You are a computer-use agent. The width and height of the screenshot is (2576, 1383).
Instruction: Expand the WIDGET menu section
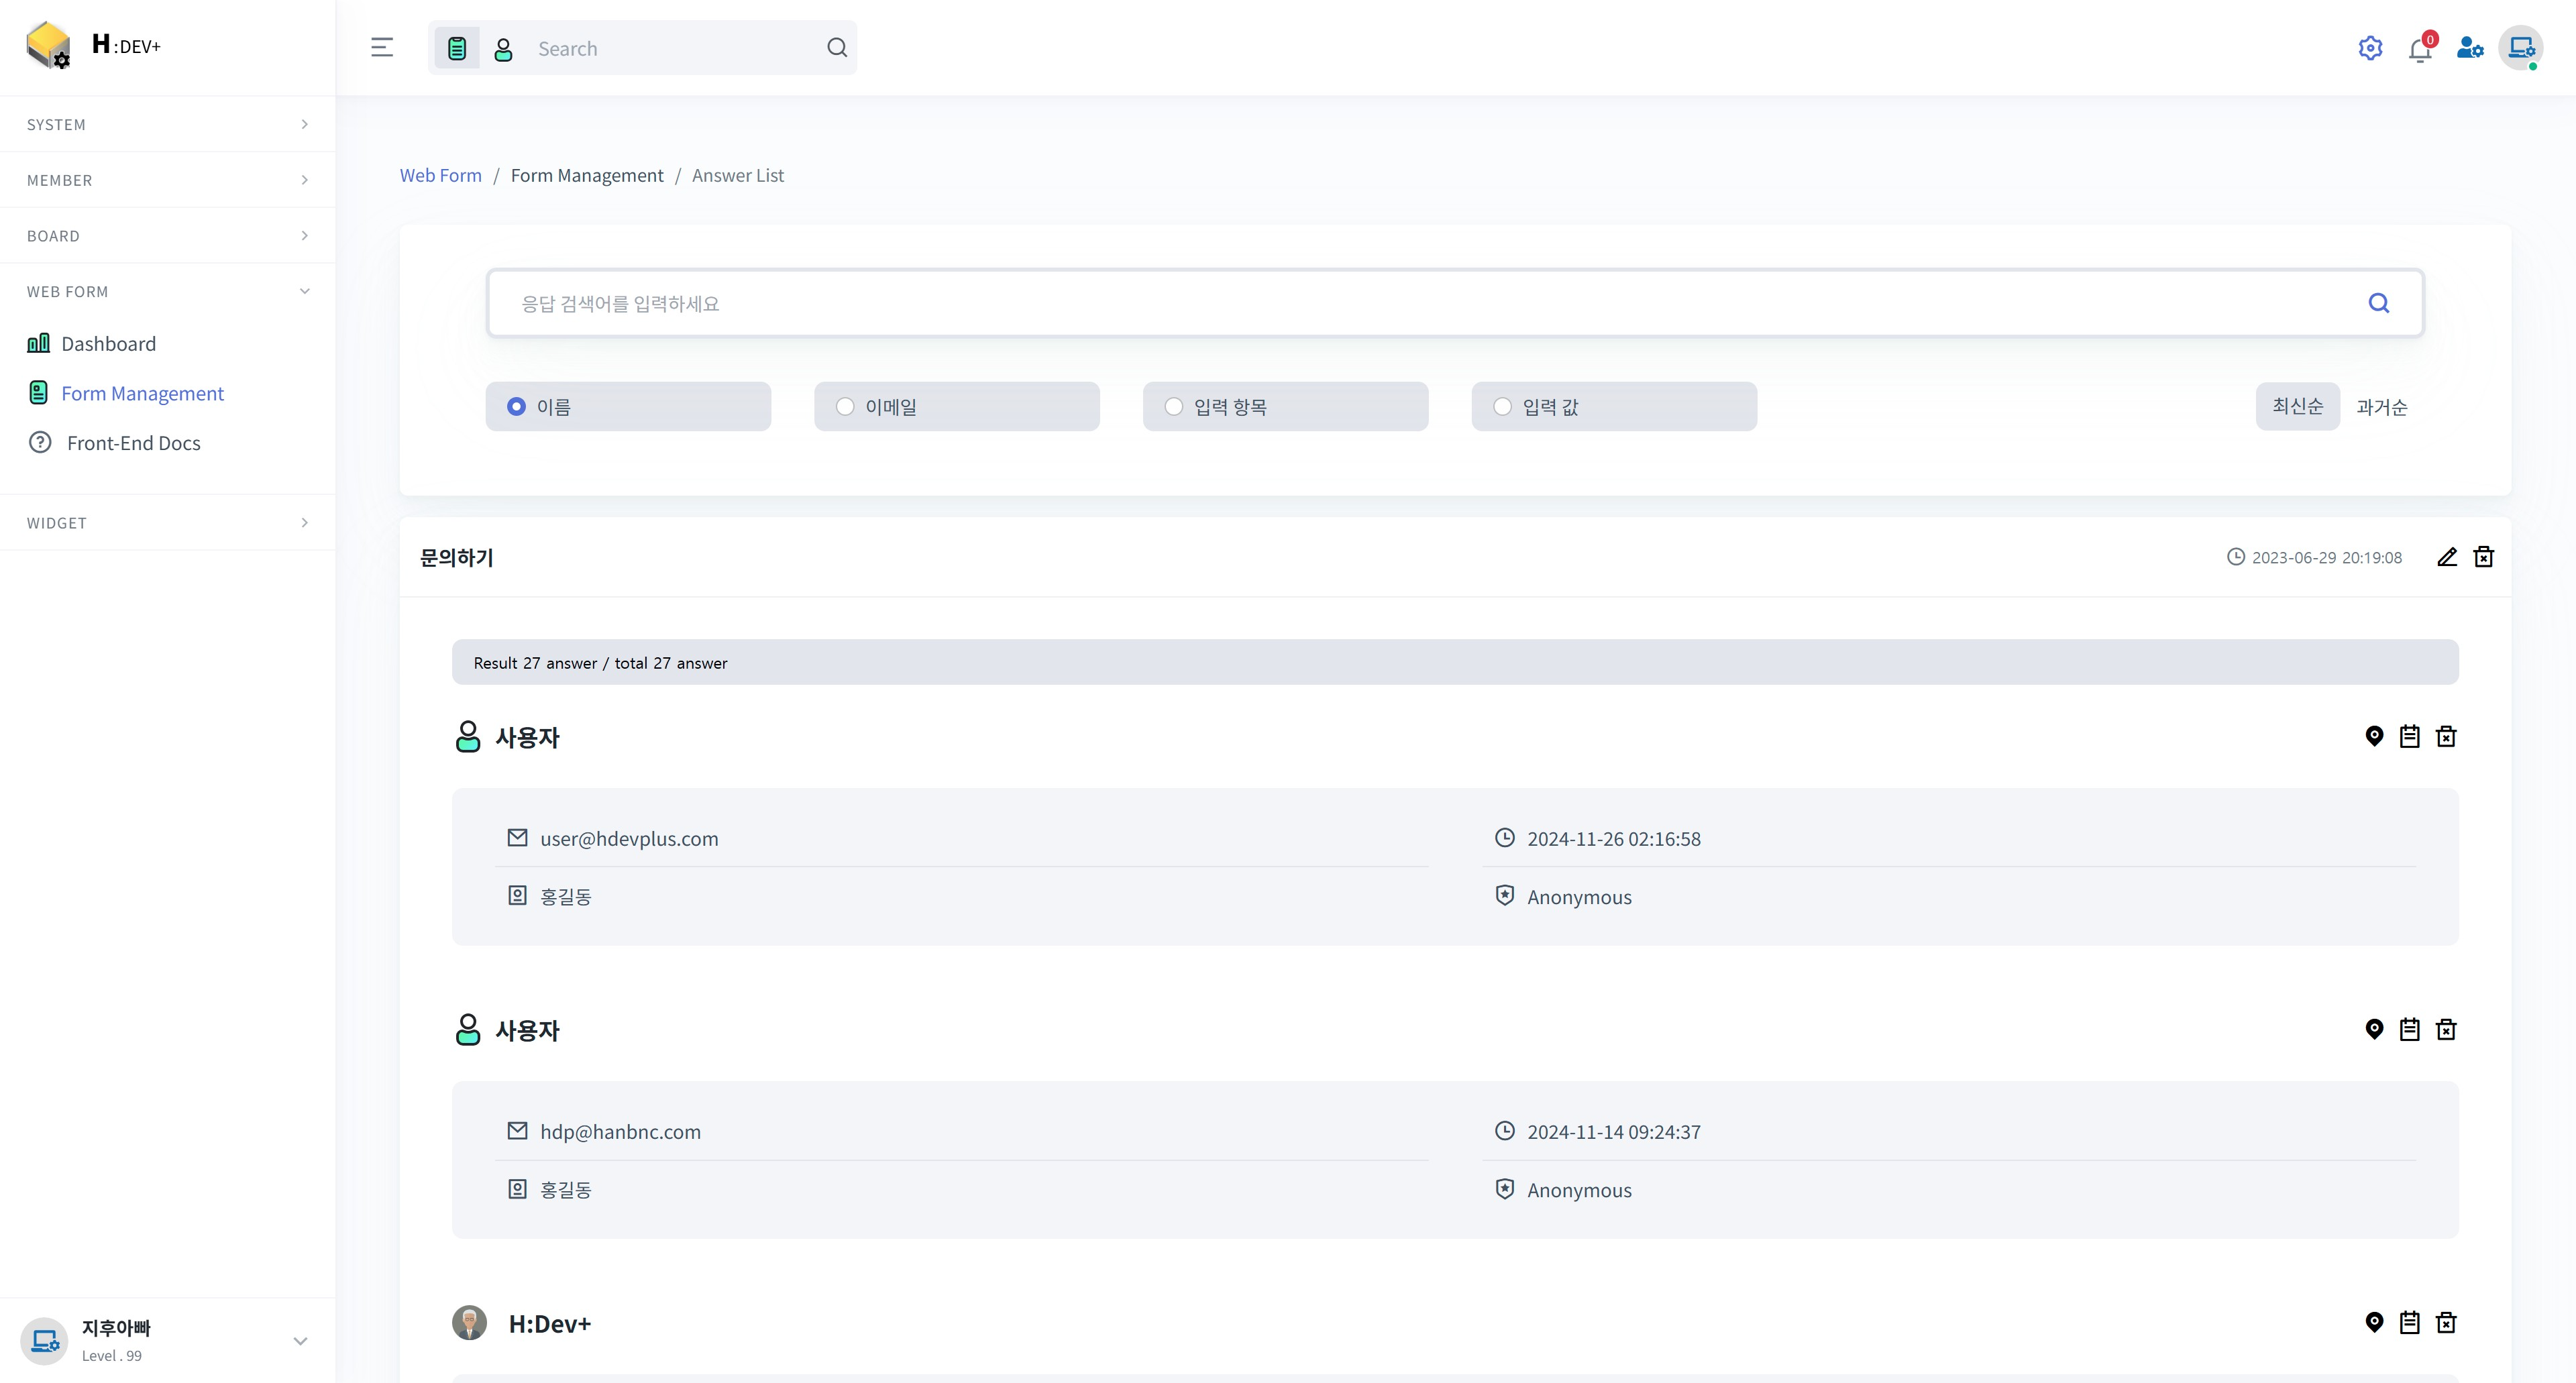[168, 522]
